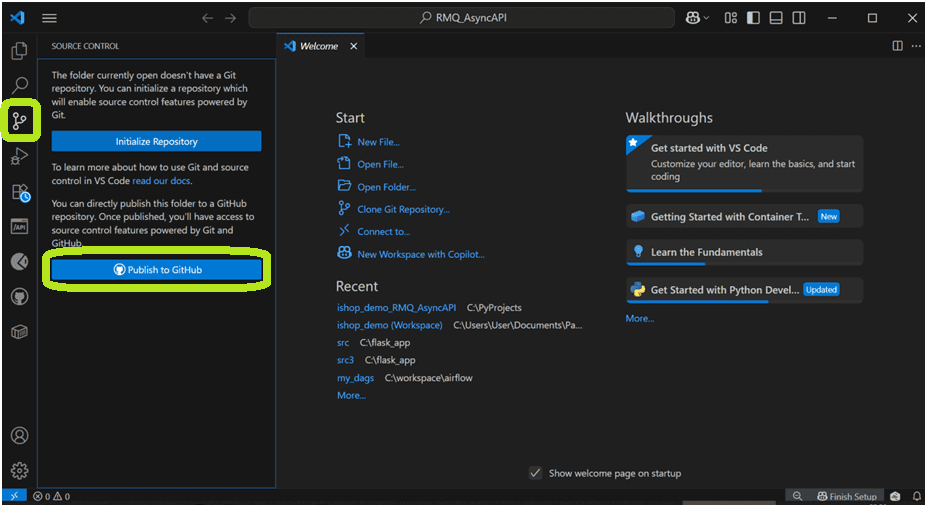The width and height of the screenshot is (925, 505).
Task: Open the Search view icon
Action: point(19,86)
